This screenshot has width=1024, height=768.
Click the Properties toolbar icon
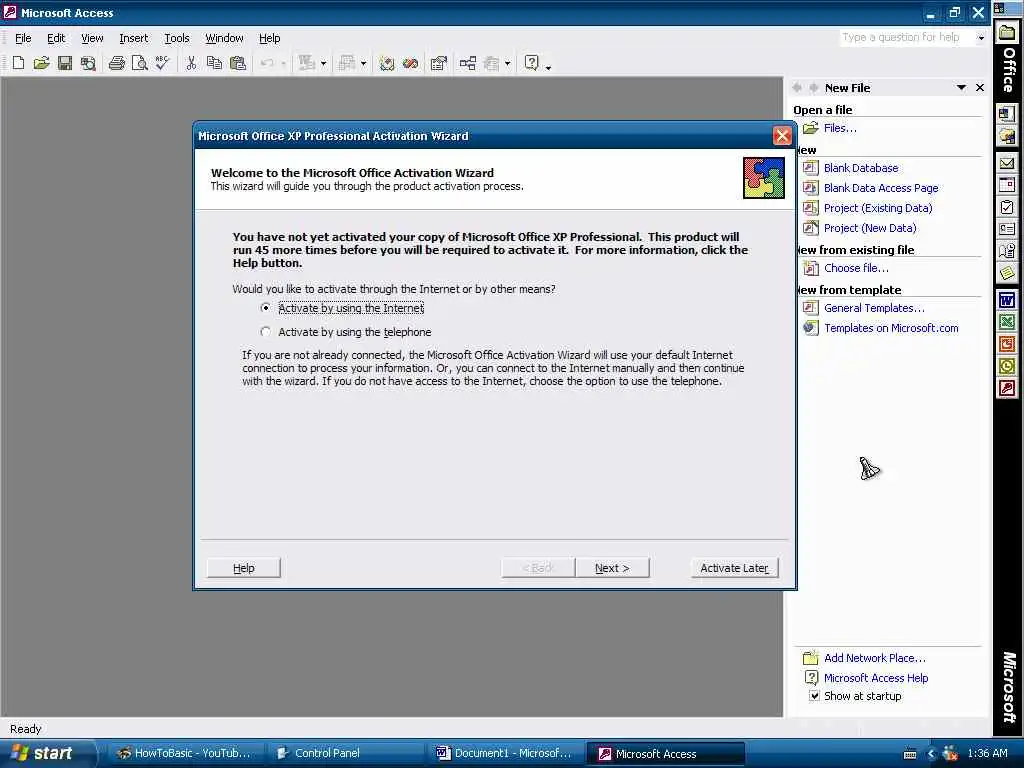pos(439,63)
